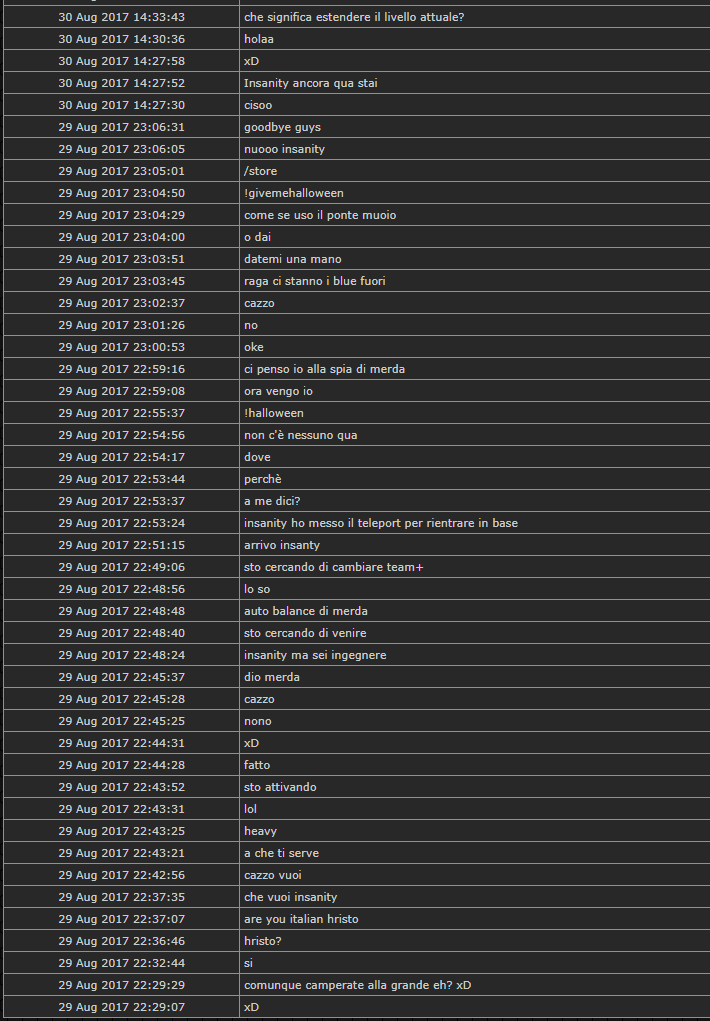
Task: Select the timestamp 29 Aug 2017 22:48:24
Action: [x=121, y=655]
